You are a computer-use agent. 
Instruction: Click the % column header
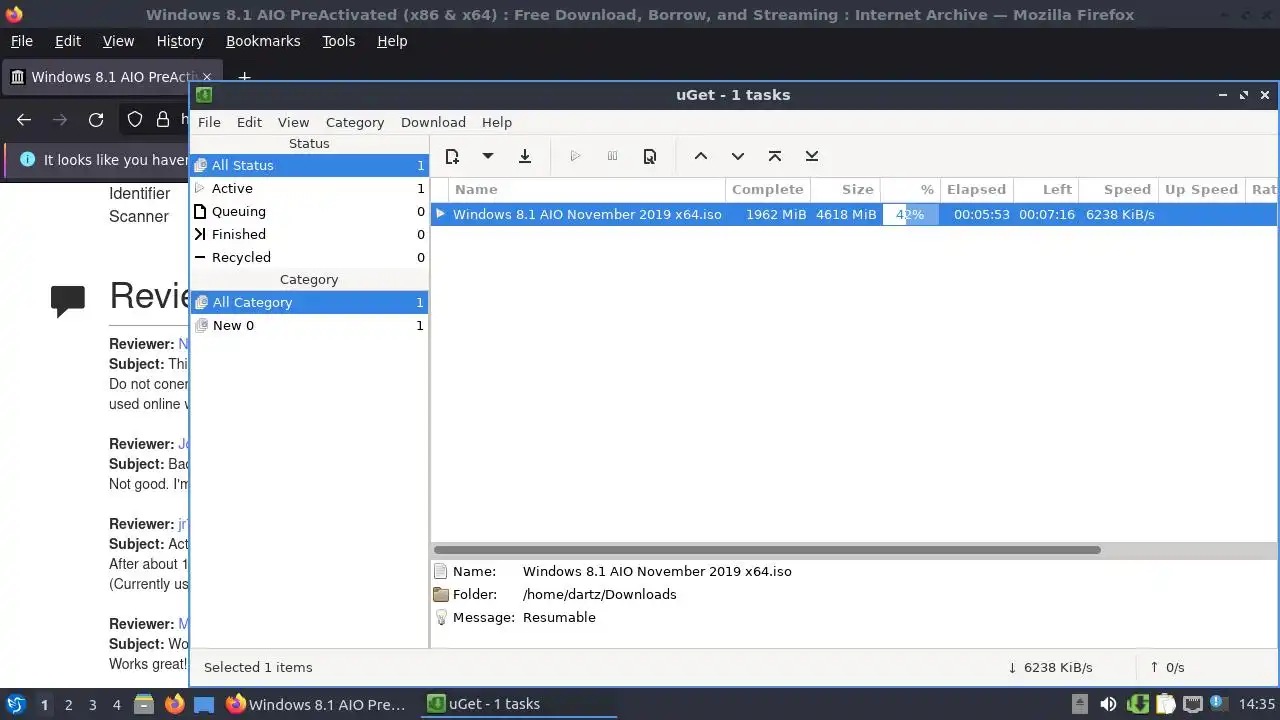click(x=911, y=189)
